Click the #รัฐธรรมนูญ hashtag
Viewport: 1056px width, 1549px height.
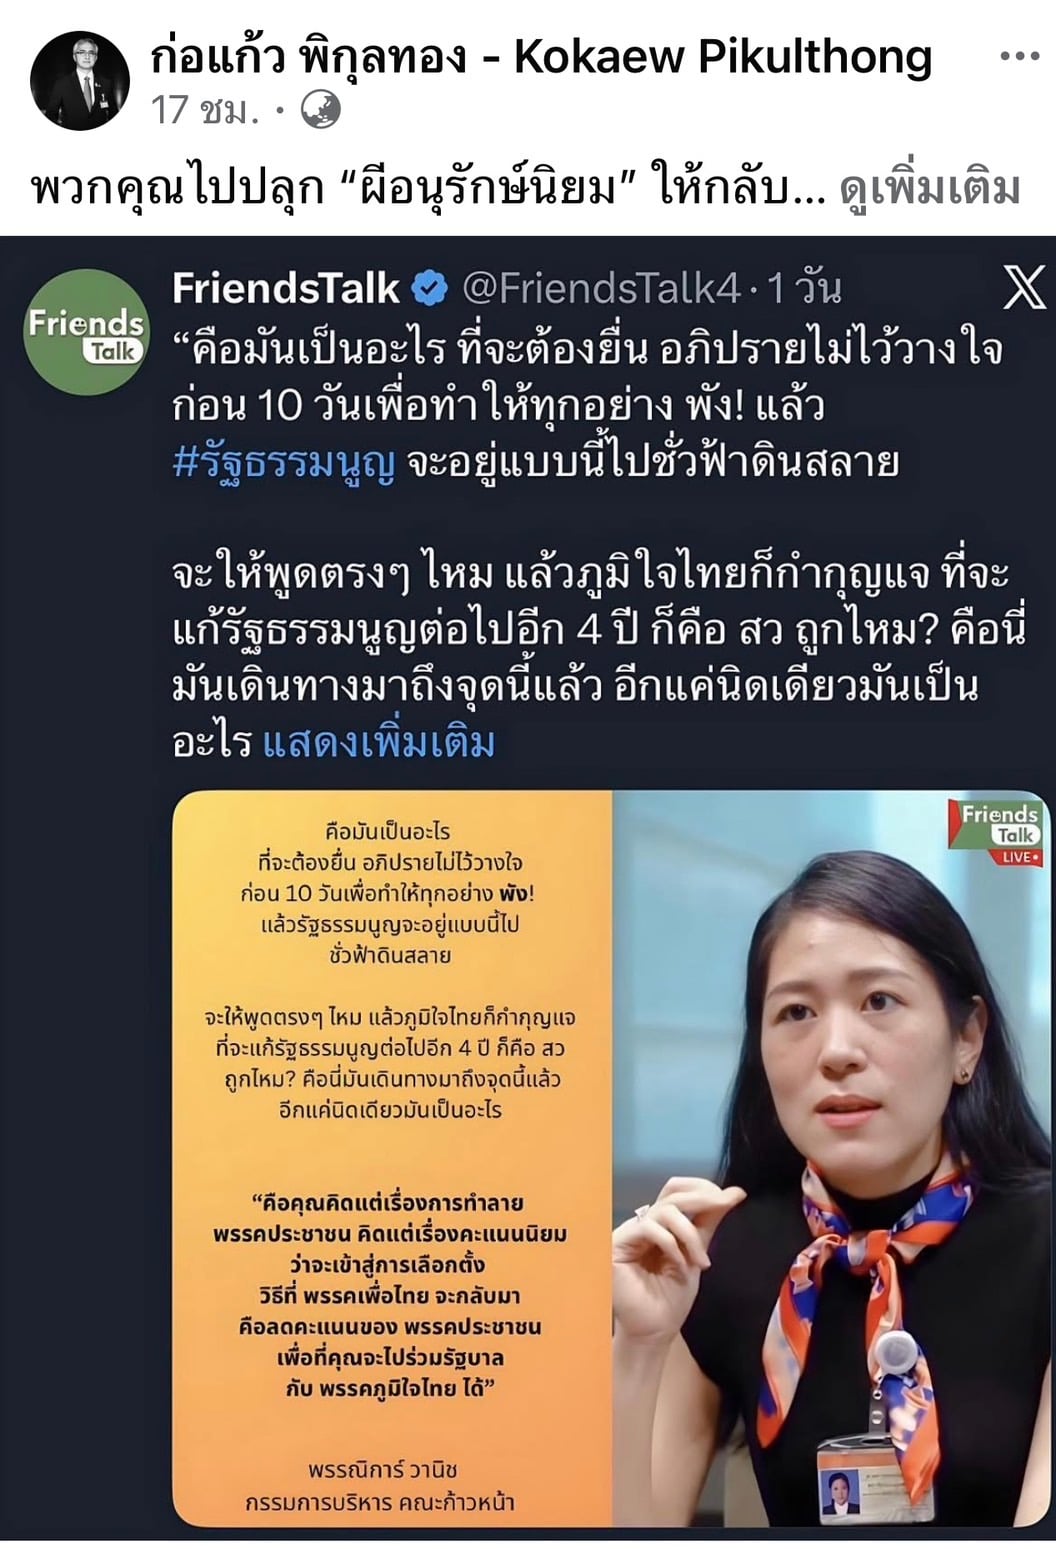pos(284,463)
